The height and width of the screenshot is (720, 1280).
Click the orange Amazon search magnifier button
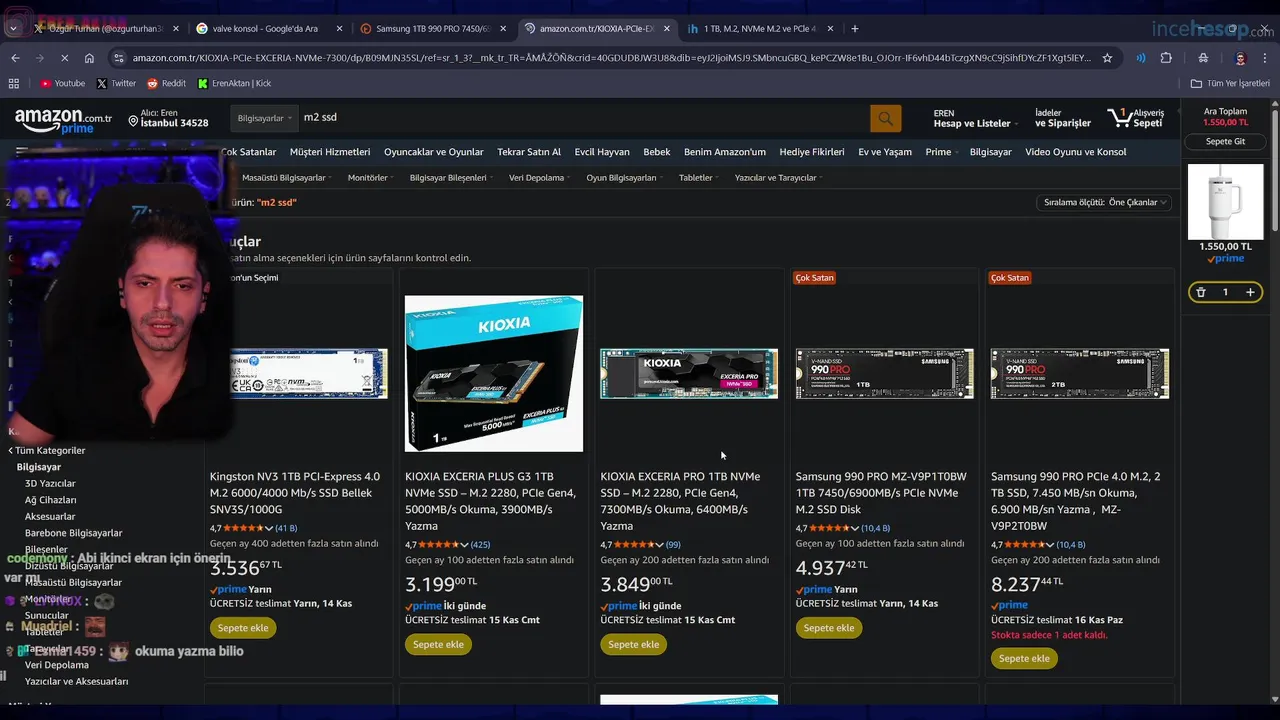point(885,119)
